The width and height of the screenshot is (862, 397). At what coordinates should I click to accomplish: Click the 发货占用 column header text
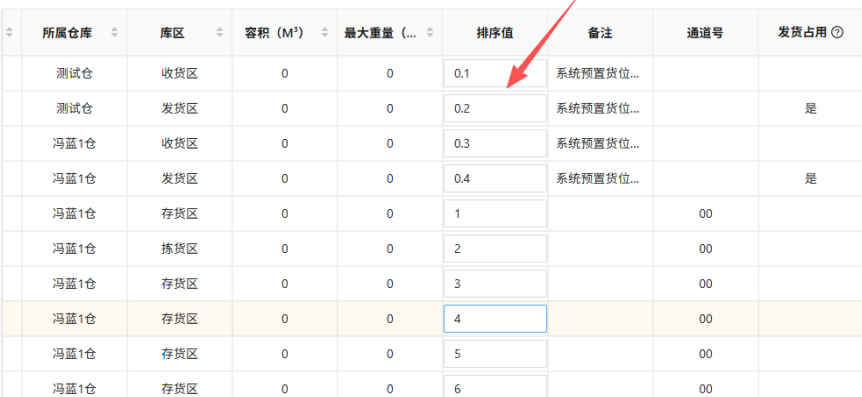point(802,33)
